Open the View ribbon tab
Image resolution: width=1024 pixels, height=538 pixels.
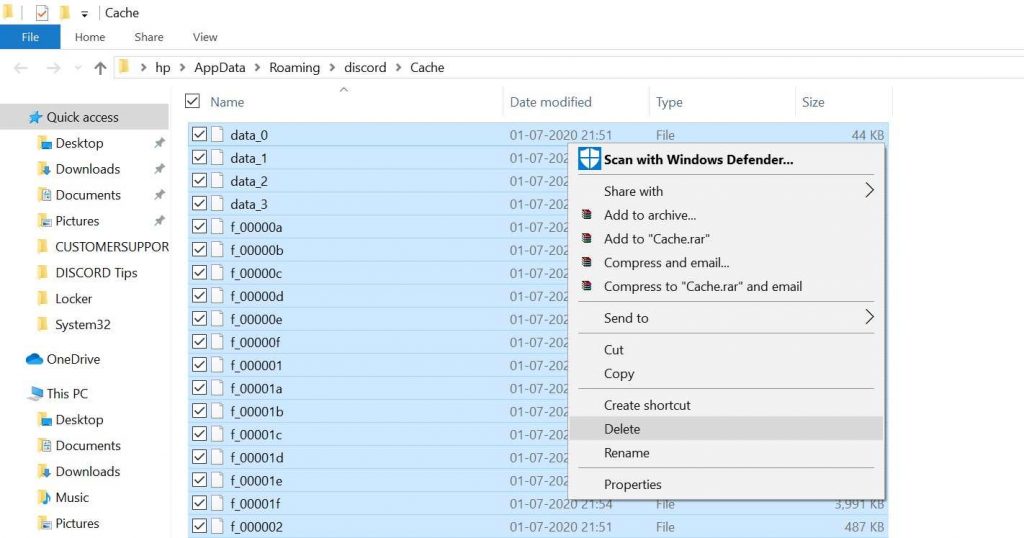click(x=205, y=37)
